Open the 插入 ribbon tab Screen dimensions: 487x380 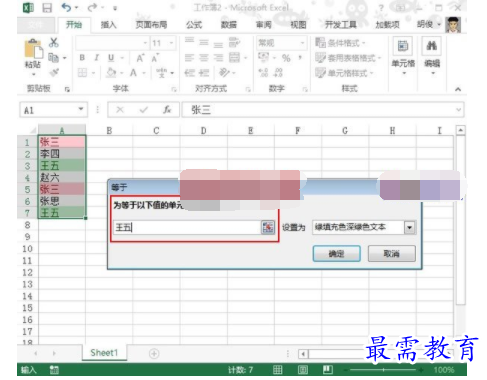pos(108,24)
